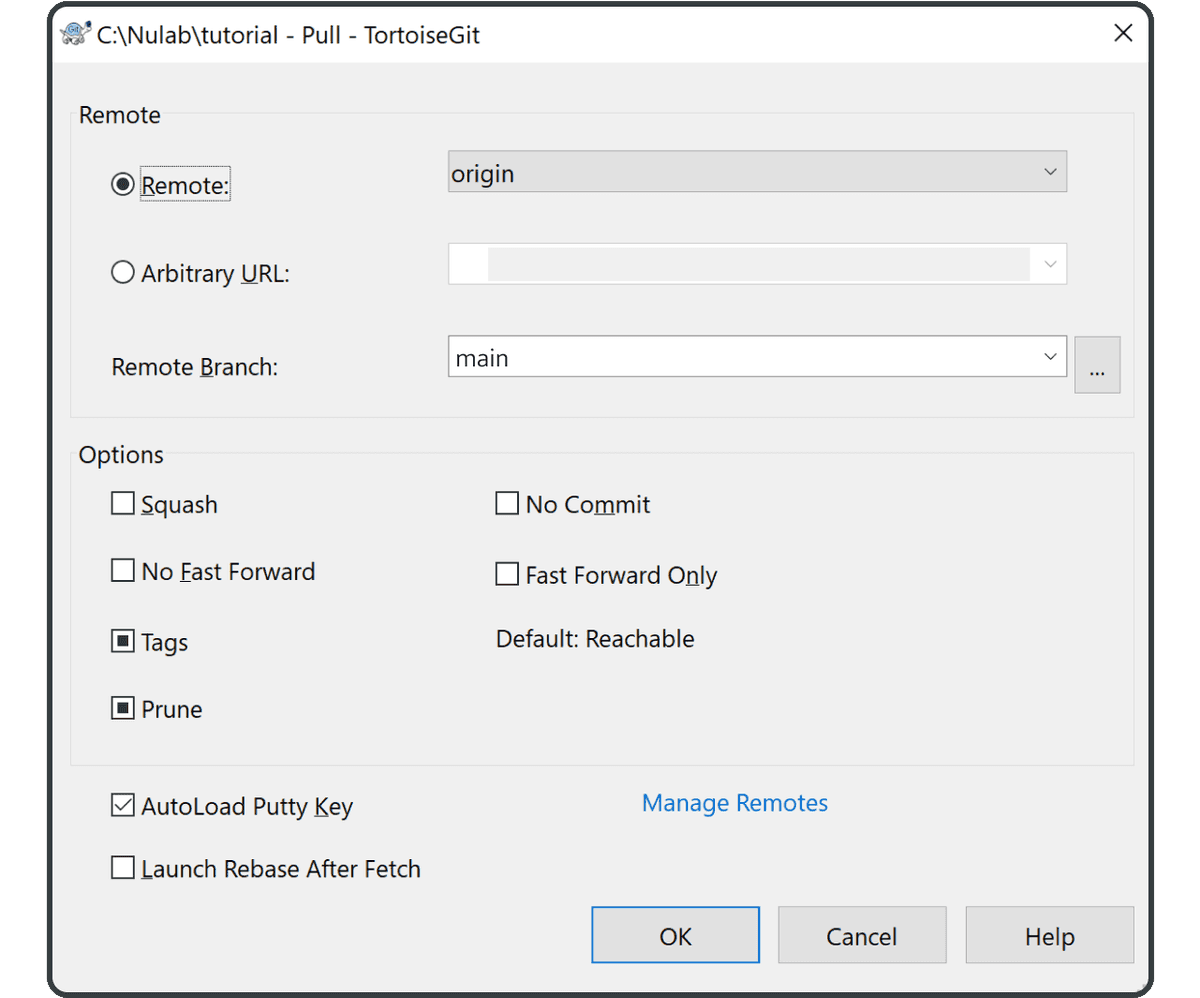Open the Manage Remotes link
Viewport: 1200px width, 998px height.
[735, 803]
